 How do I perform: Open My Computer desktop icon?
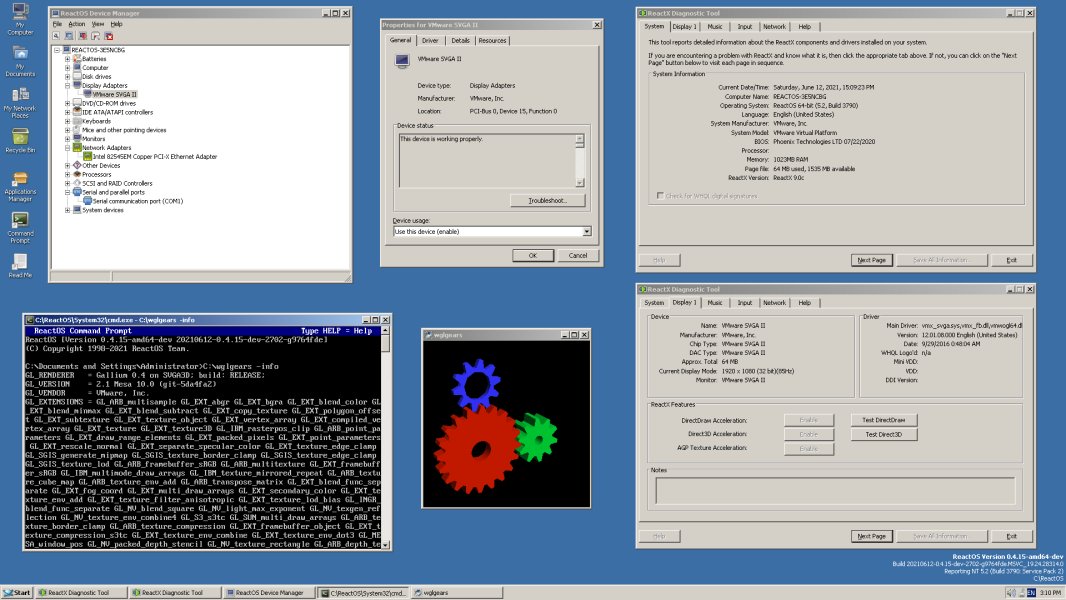point(20,20)
